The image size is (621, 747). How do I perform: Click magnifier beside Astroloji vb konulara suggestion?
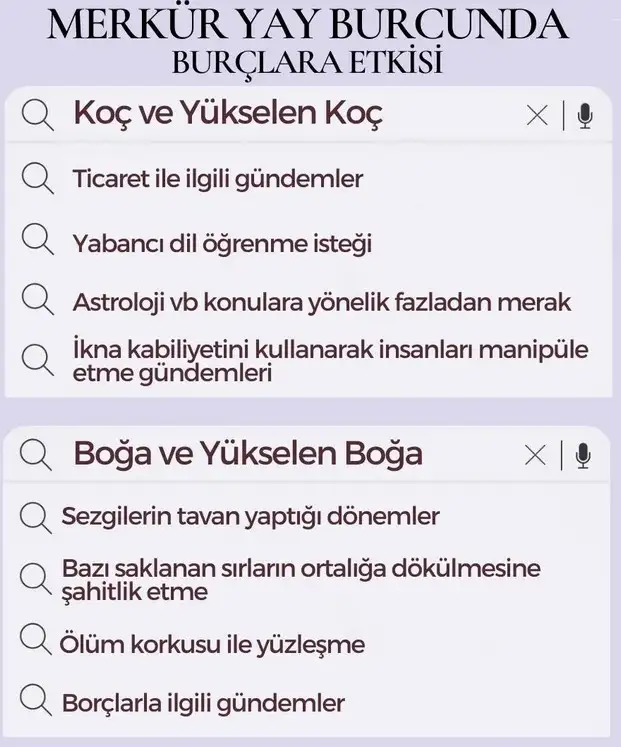click(38, 299)
